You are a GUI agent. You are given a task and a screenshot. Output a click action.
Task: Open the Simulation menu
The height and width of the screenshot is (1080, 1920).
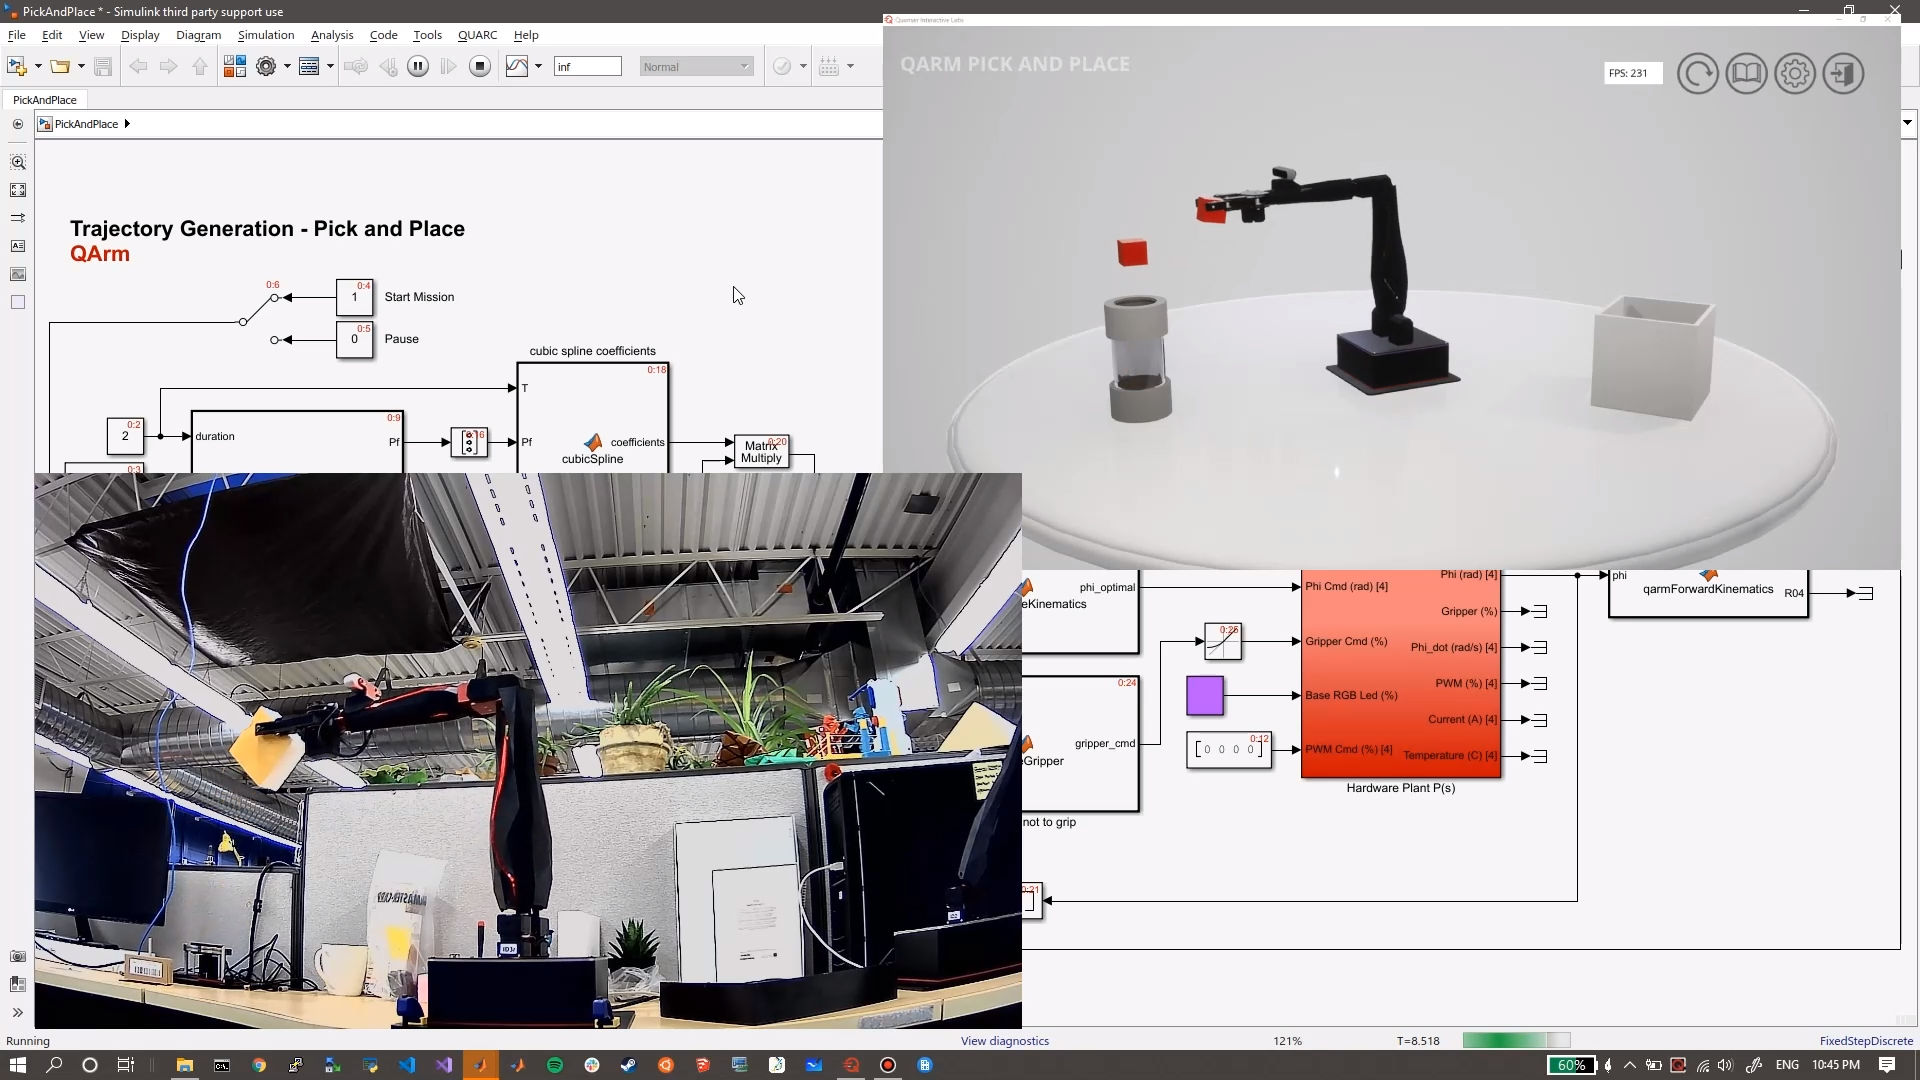265,34
